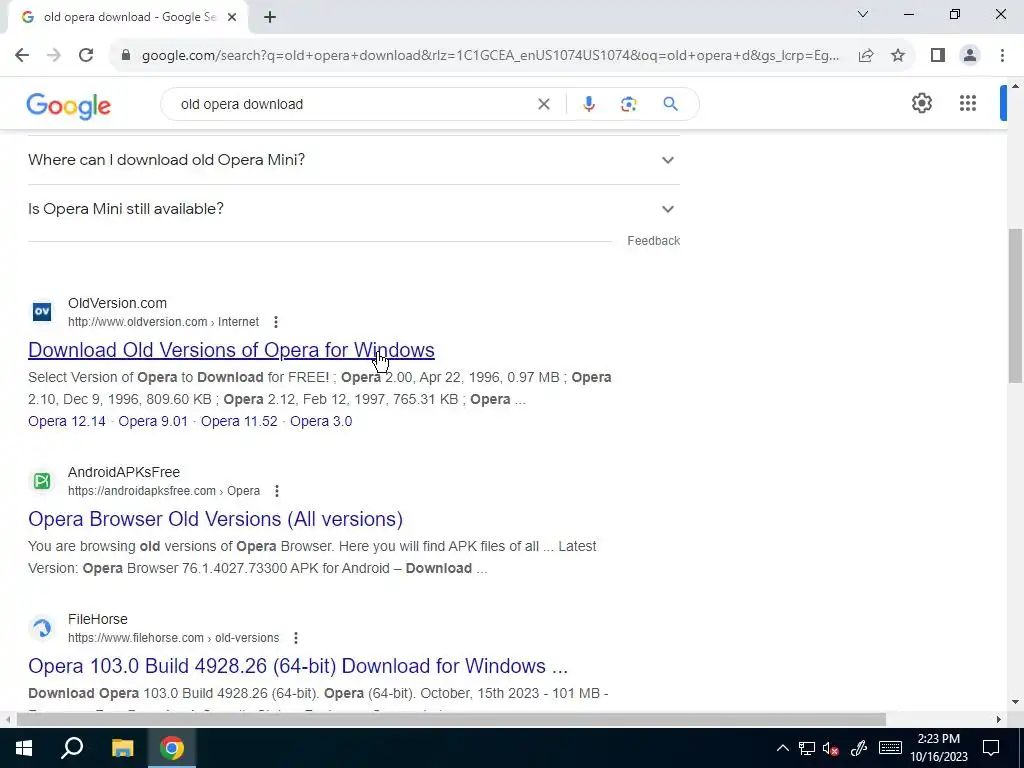Bookmark this page with star icon
This screenshot has width=1024, height=768.
(x=898, y=56)
